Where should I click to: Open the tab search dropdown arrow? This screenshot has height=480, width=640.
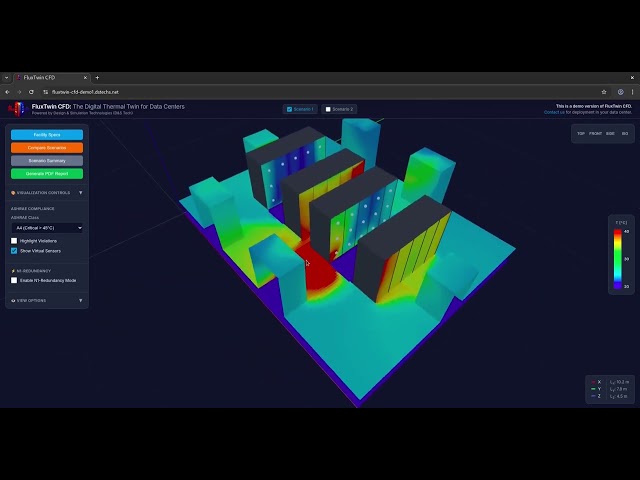pos(6,78)
